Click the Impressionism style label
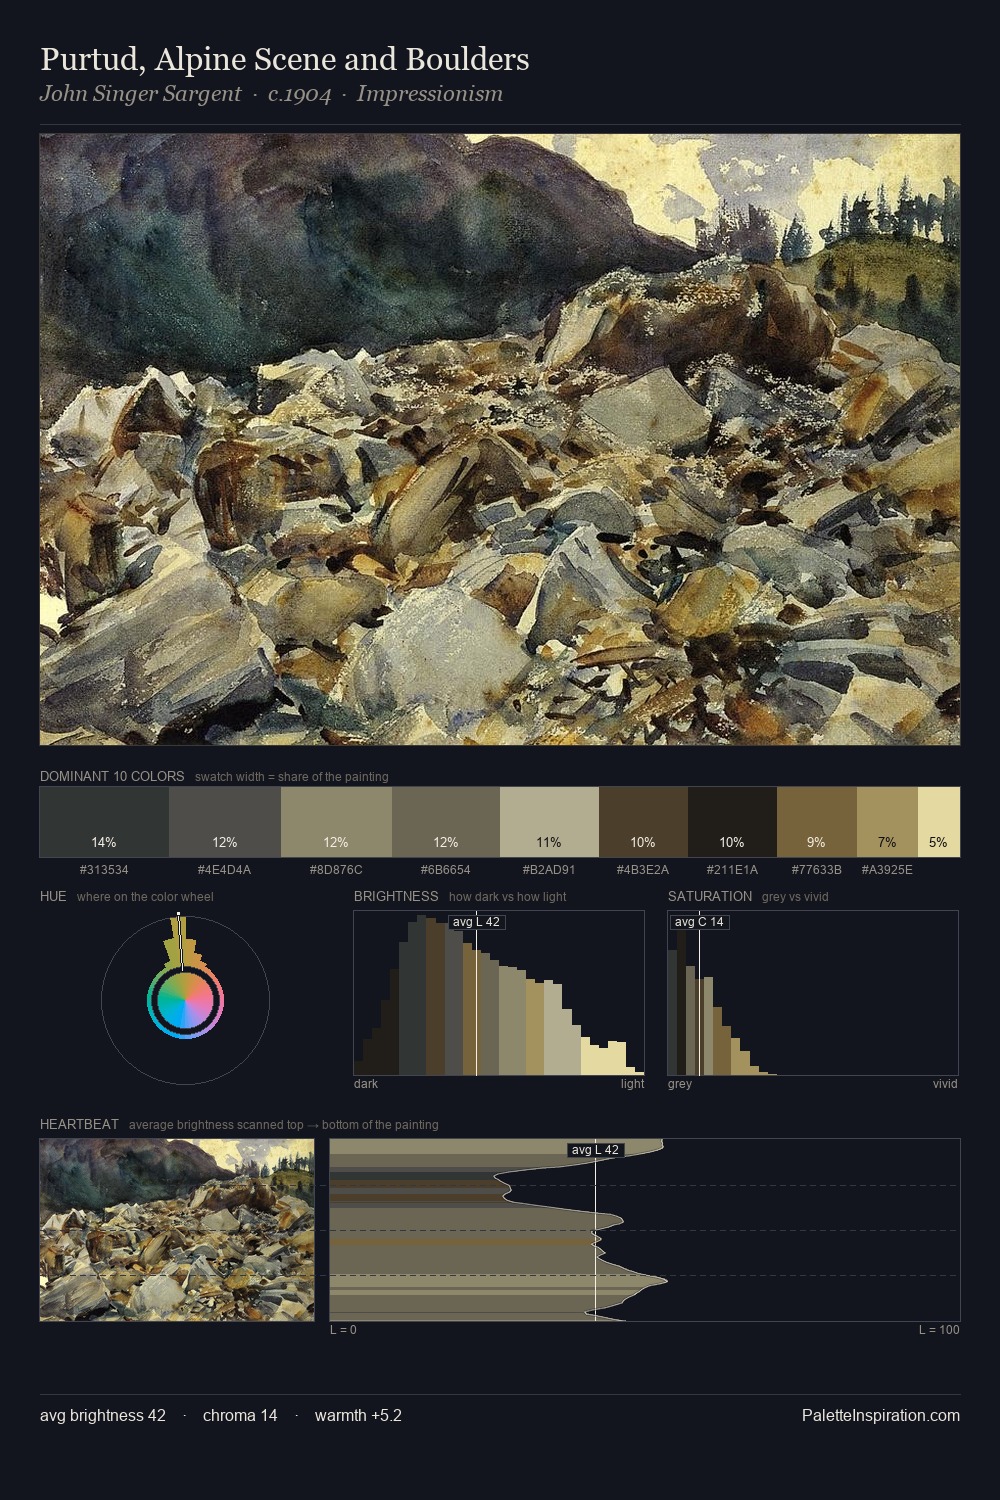The width and height of the screenshot is (1000, 1500). 430,94
